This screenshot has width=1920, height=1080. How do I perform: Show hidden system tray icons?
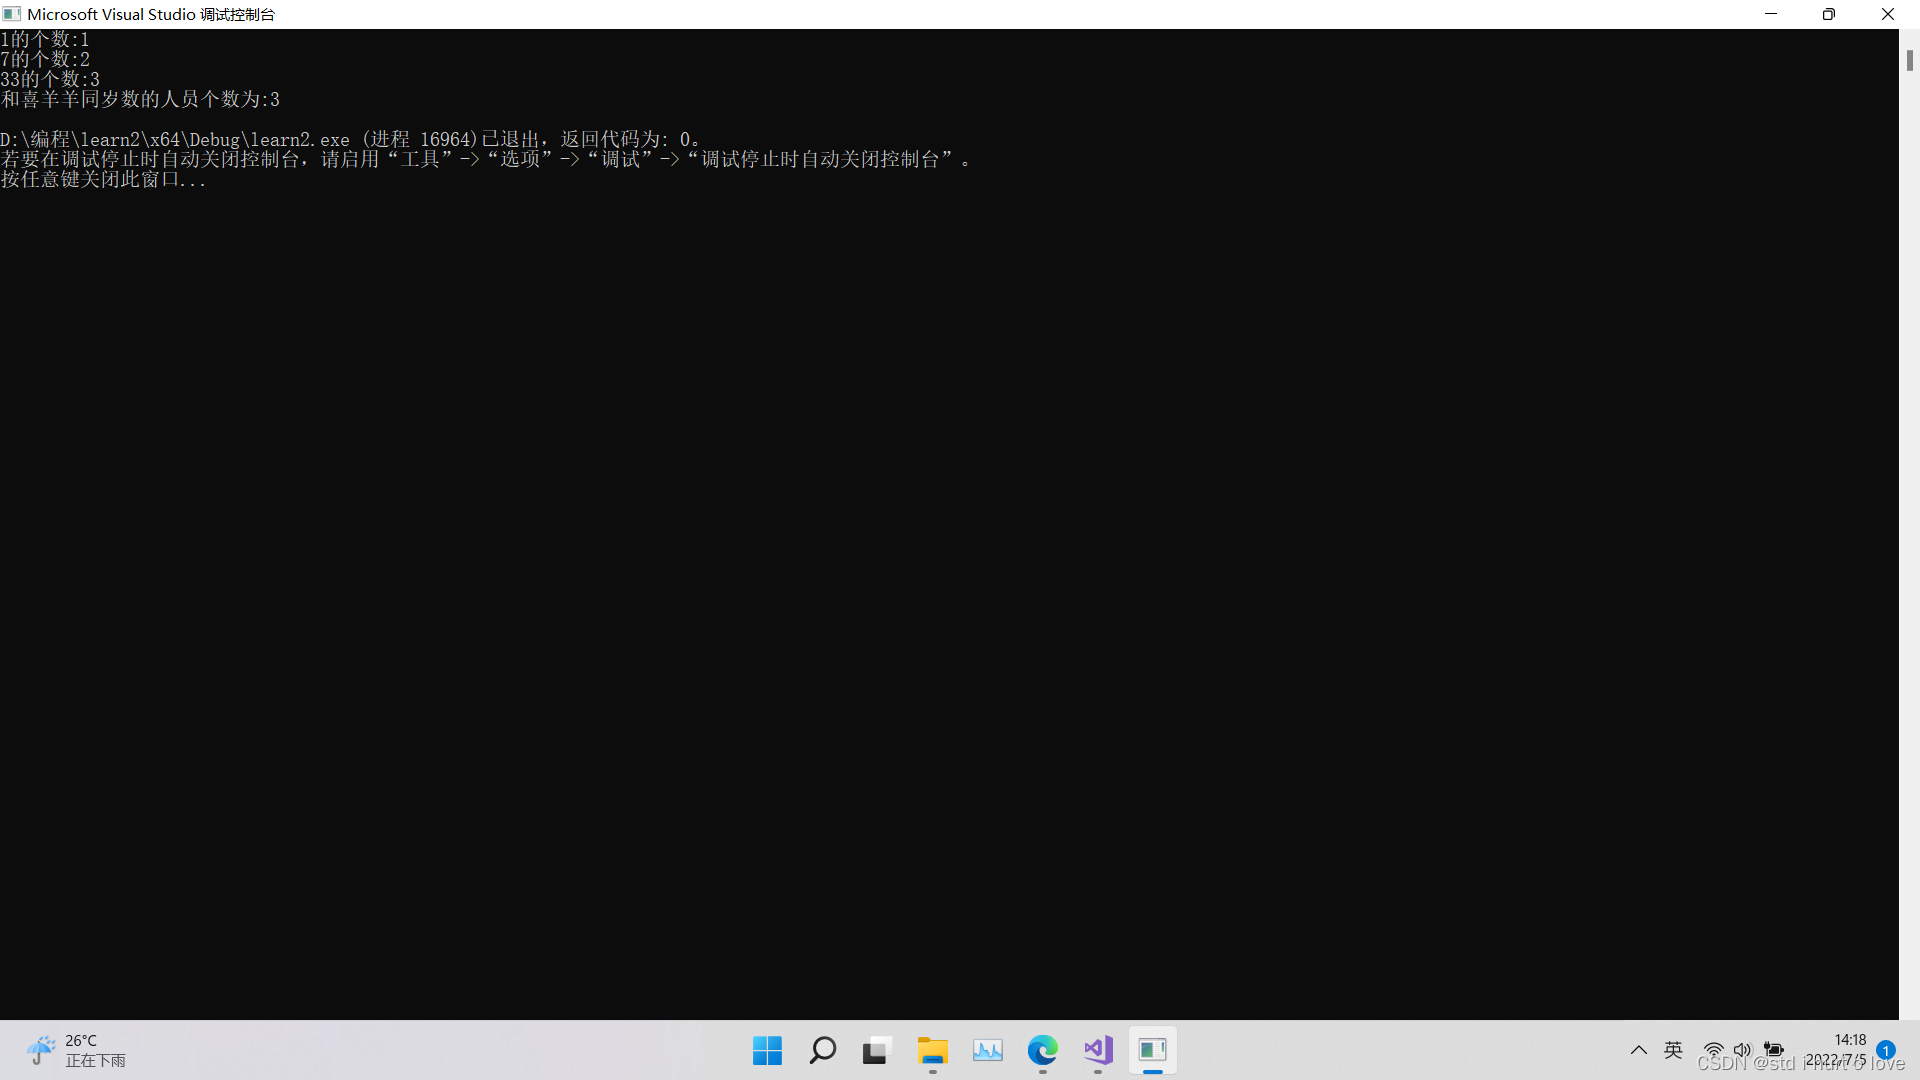pyautogui.click(x=1638, y=1050)
